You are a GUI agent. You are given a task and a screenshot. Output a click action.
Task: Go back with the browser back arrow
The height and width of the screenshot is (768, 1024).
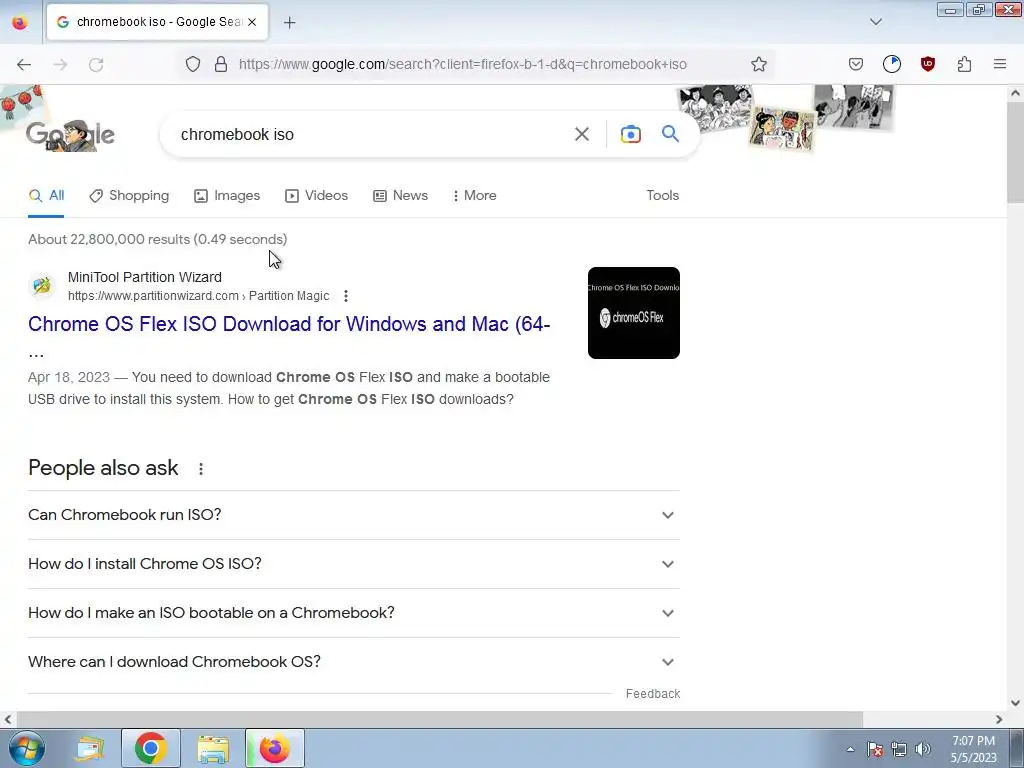[x=24, y=64]
